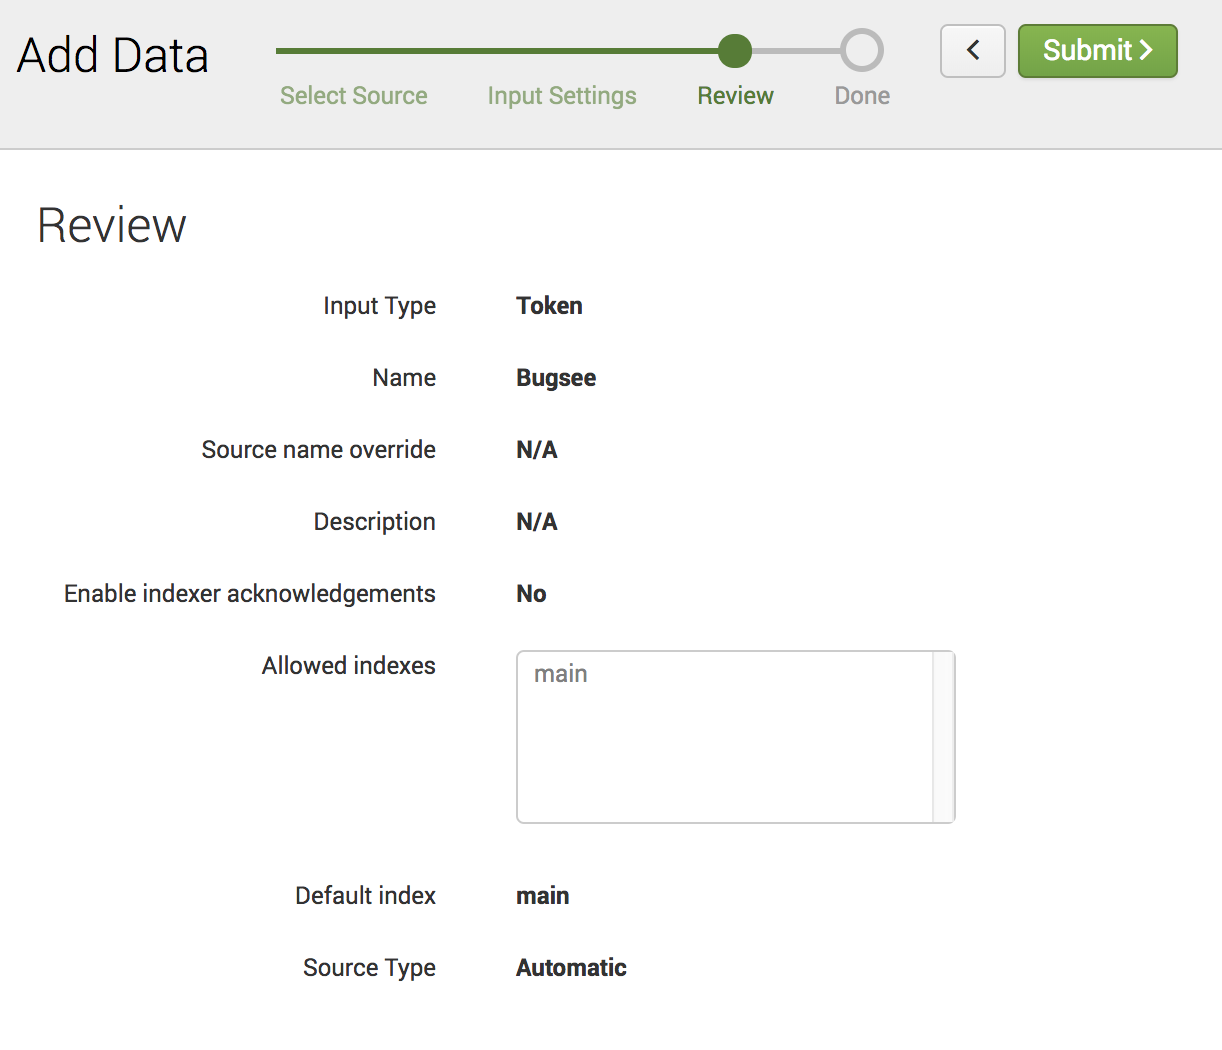Click the Token input type value

549,306
